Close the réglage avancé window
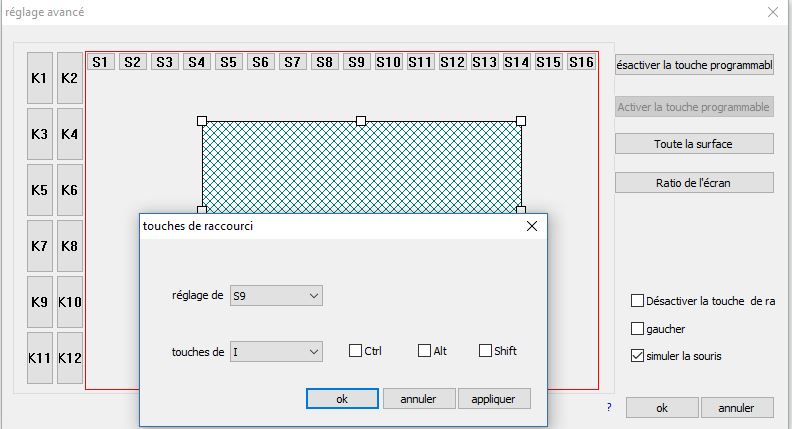This screenshot has width=792, height=429. [x=773, y=12]
